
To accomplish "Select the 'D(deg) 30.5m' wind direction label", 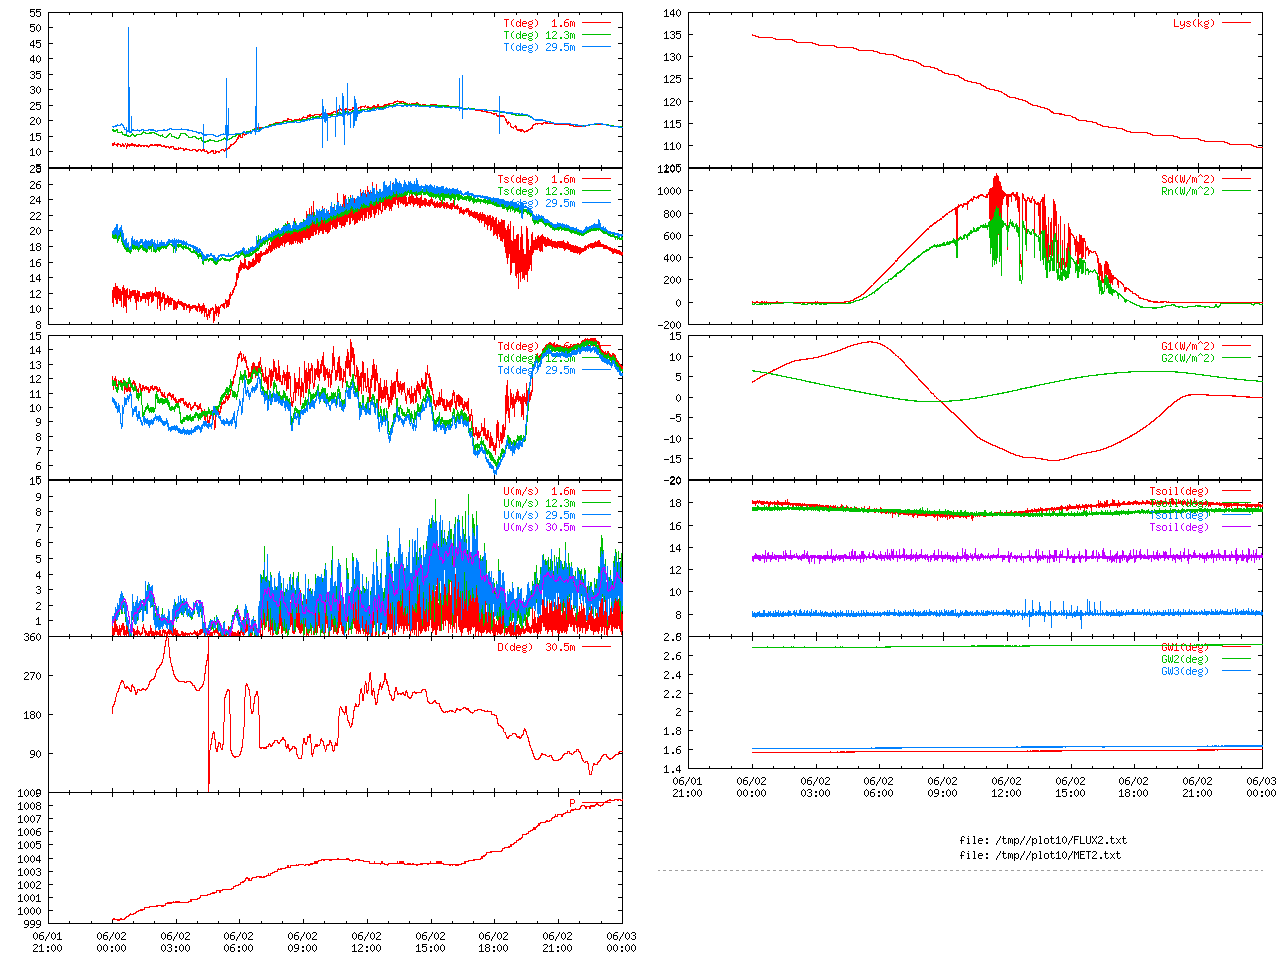I will [x=536, y=648].
